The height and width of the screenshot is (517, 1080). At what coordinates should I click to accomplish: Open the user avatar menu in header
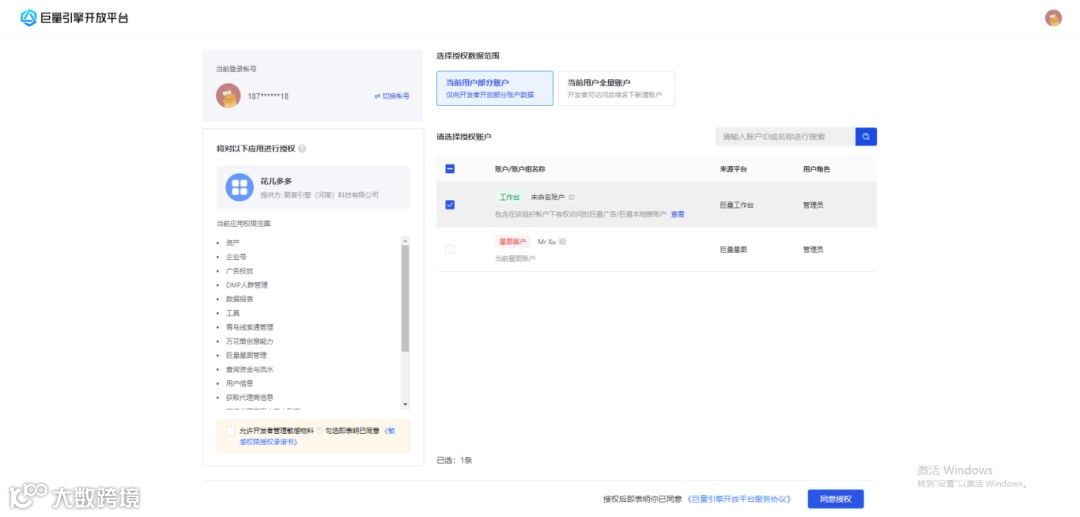point(1053,18)
